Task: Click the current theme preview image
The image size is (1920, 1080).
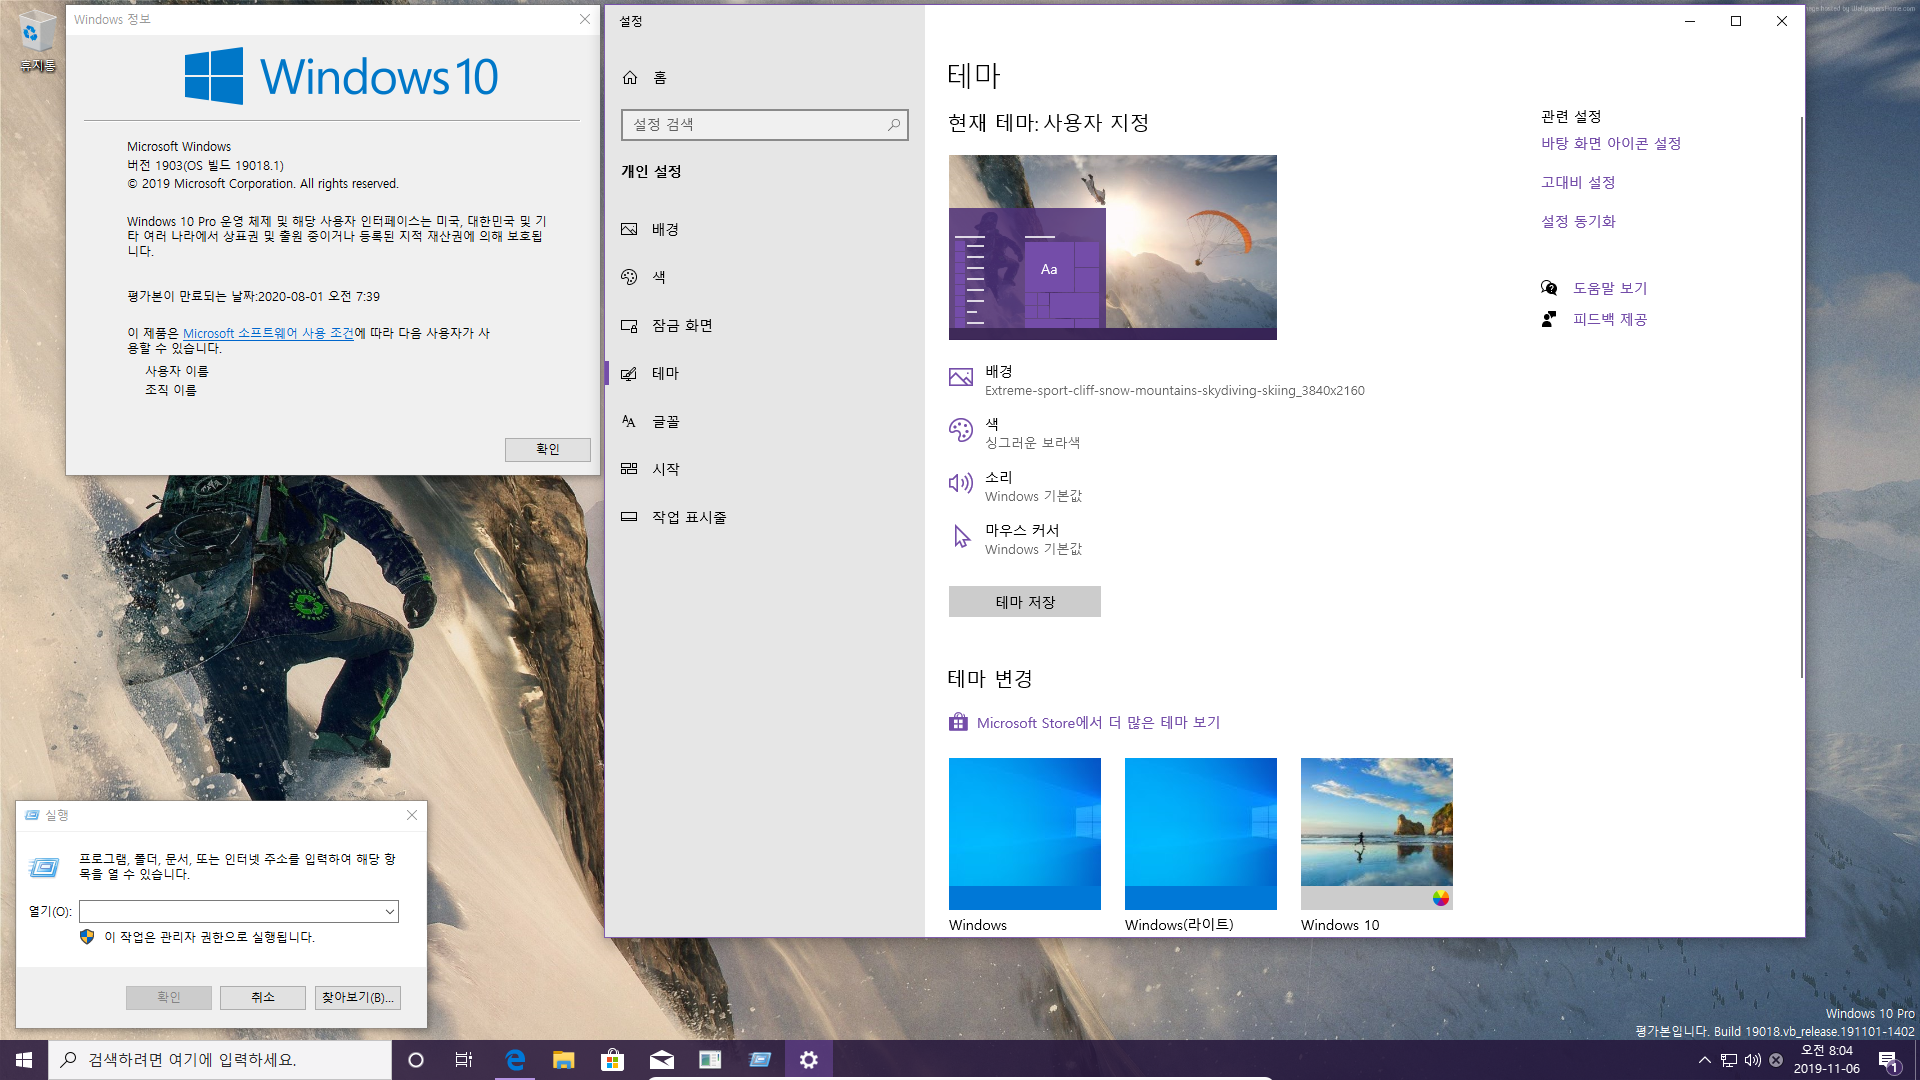Action: click(1112, 247)
